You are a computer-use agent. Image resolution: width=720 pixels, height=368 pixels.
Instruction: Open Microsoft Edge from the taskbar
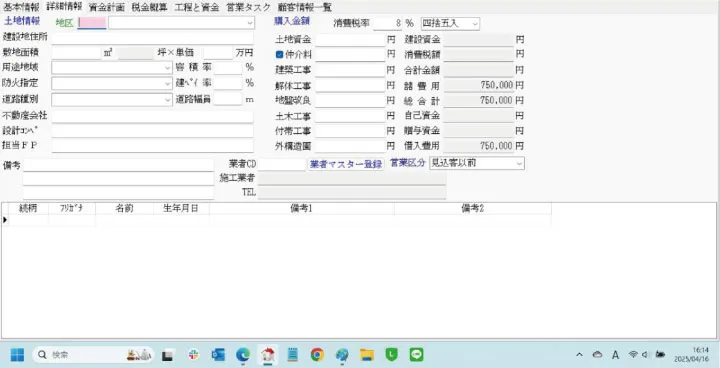pyautogui.click(x=243, y=355)
